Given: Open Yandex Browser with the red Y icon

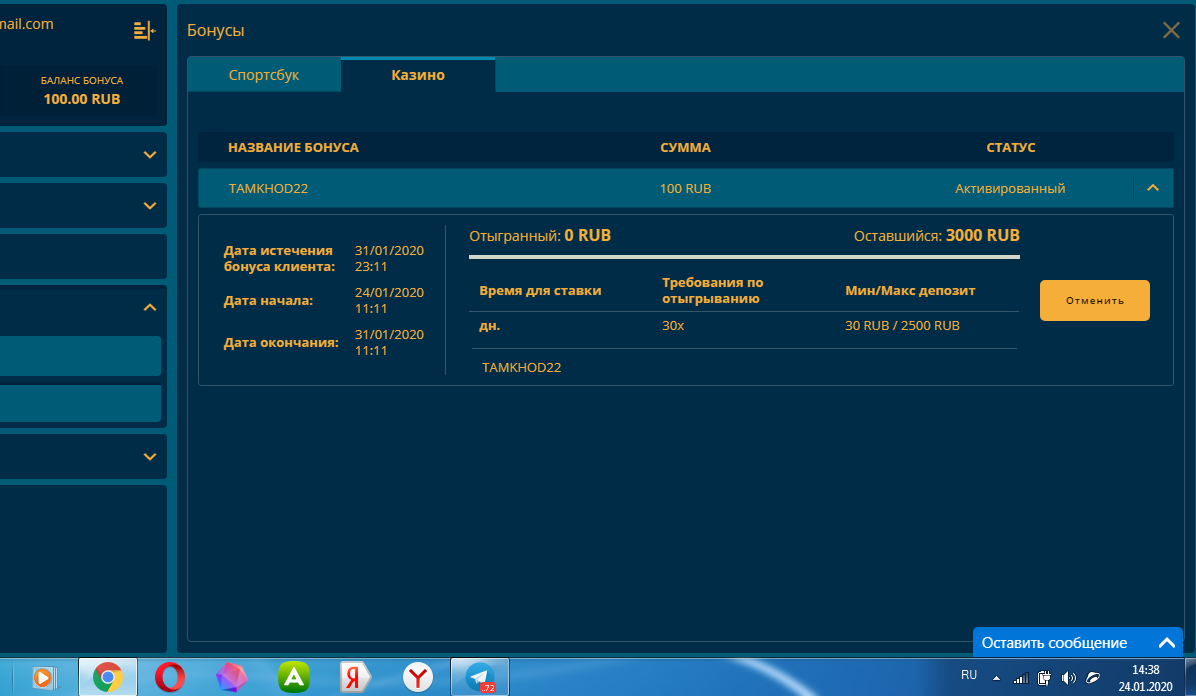Looking at the screenshot, I should click(x=418, y=677).
